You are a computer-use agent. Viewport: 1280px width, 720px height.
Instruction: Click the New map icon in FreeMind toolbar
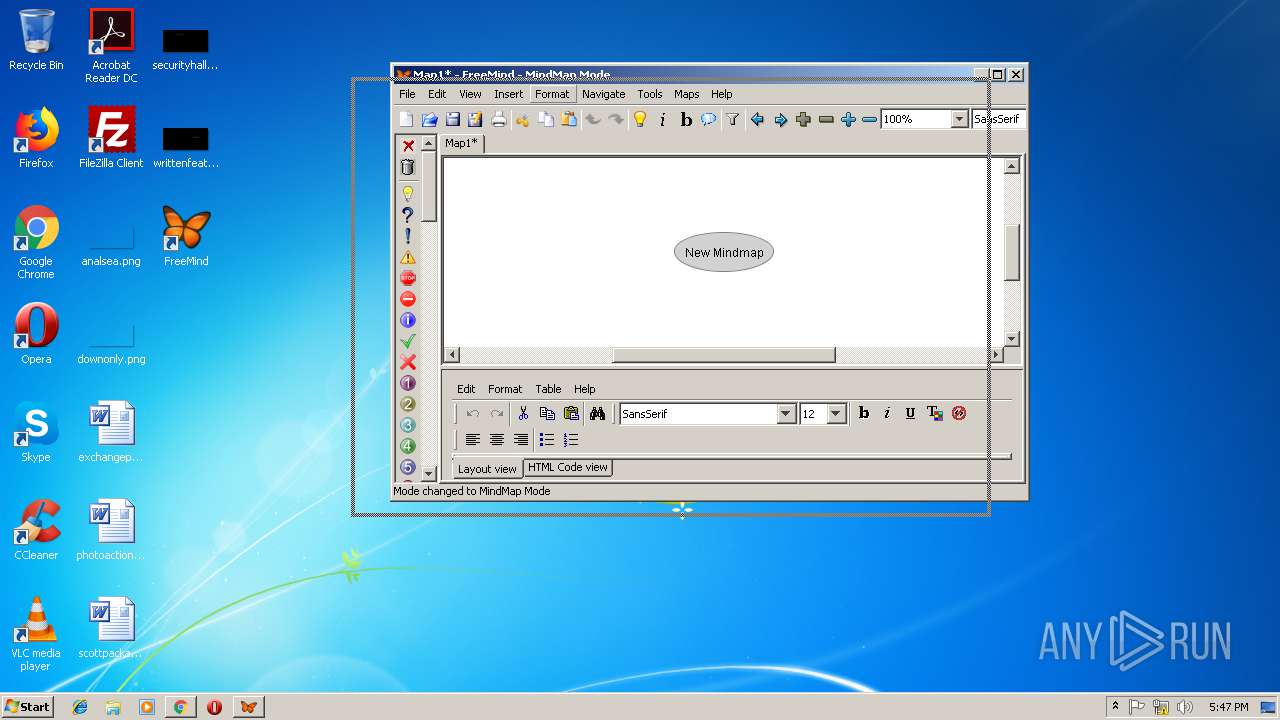tap(406, 119)
